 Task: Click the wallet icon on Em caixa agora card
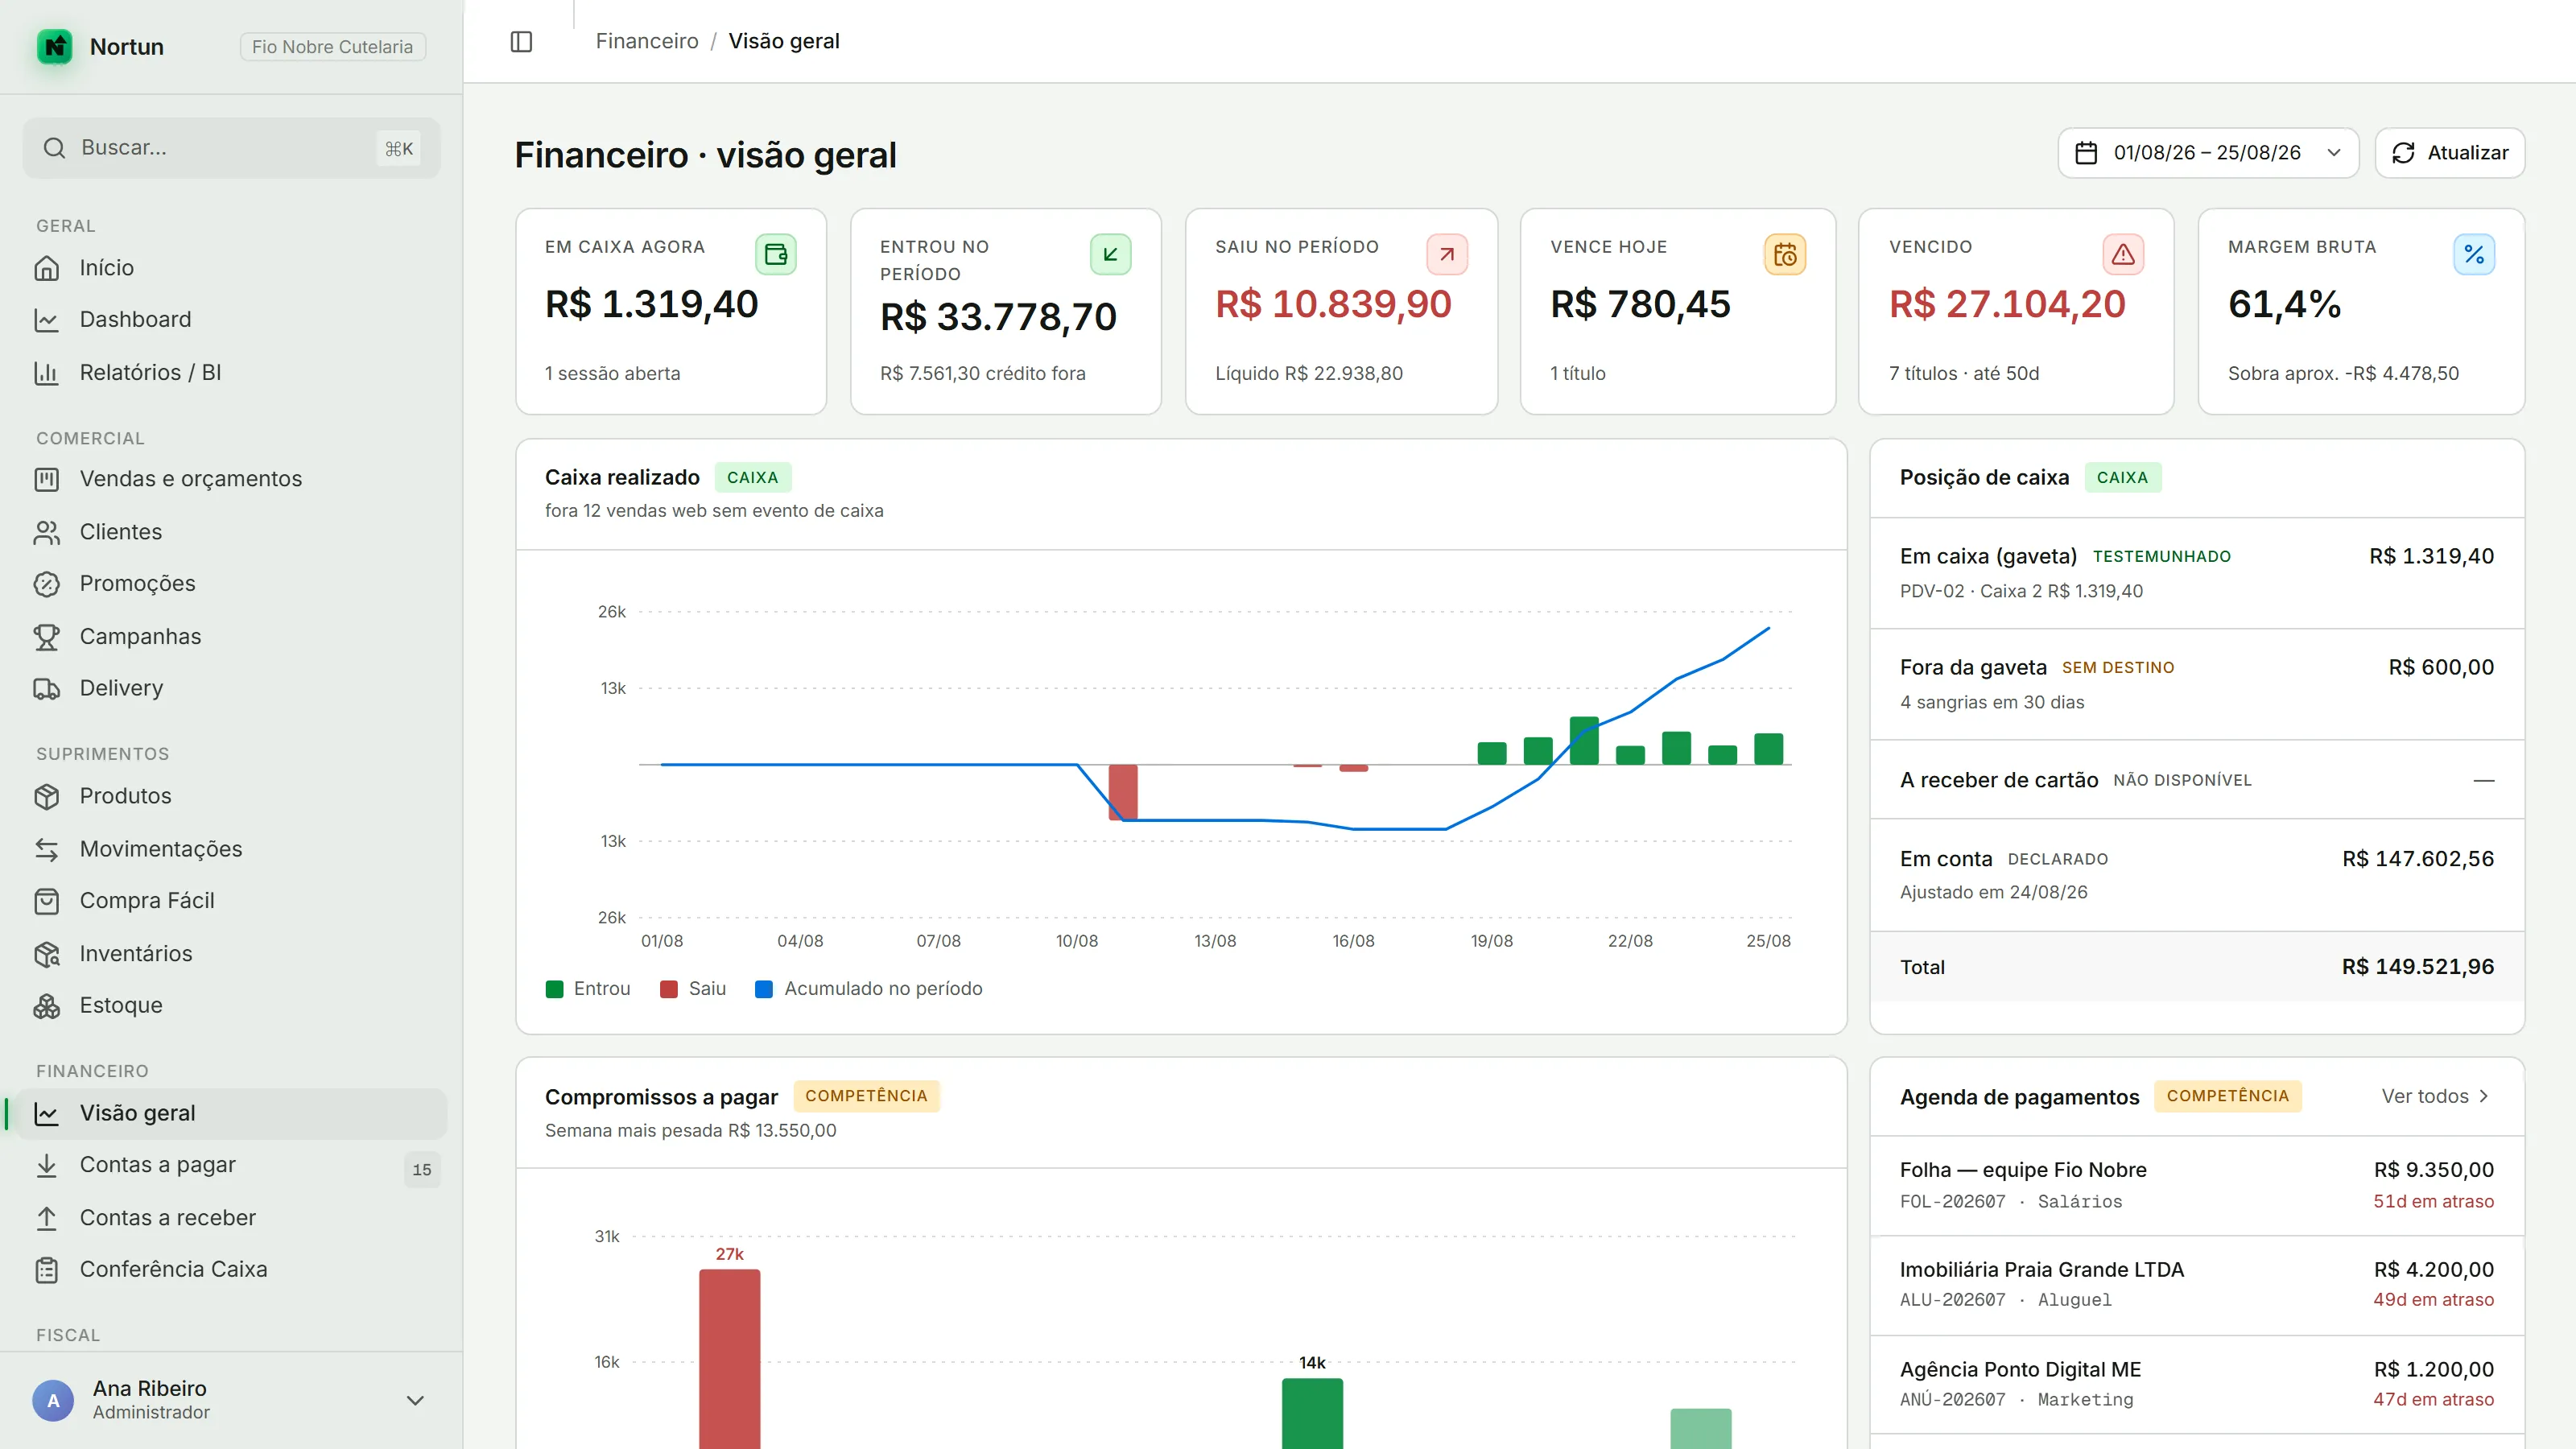[x=776, y=254]
